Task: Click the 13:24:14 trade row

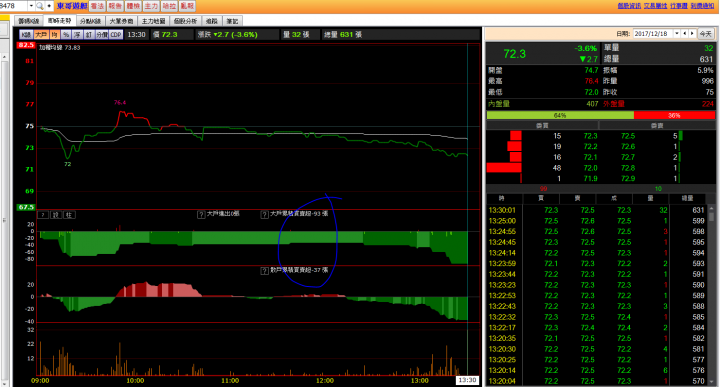Action: [596, 253]
